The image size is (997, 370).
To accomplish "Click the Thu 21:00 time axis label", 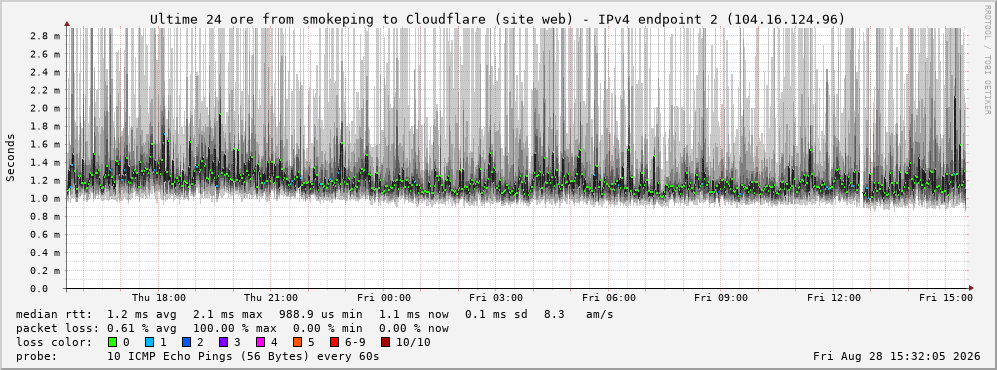I will coord(272,298).
